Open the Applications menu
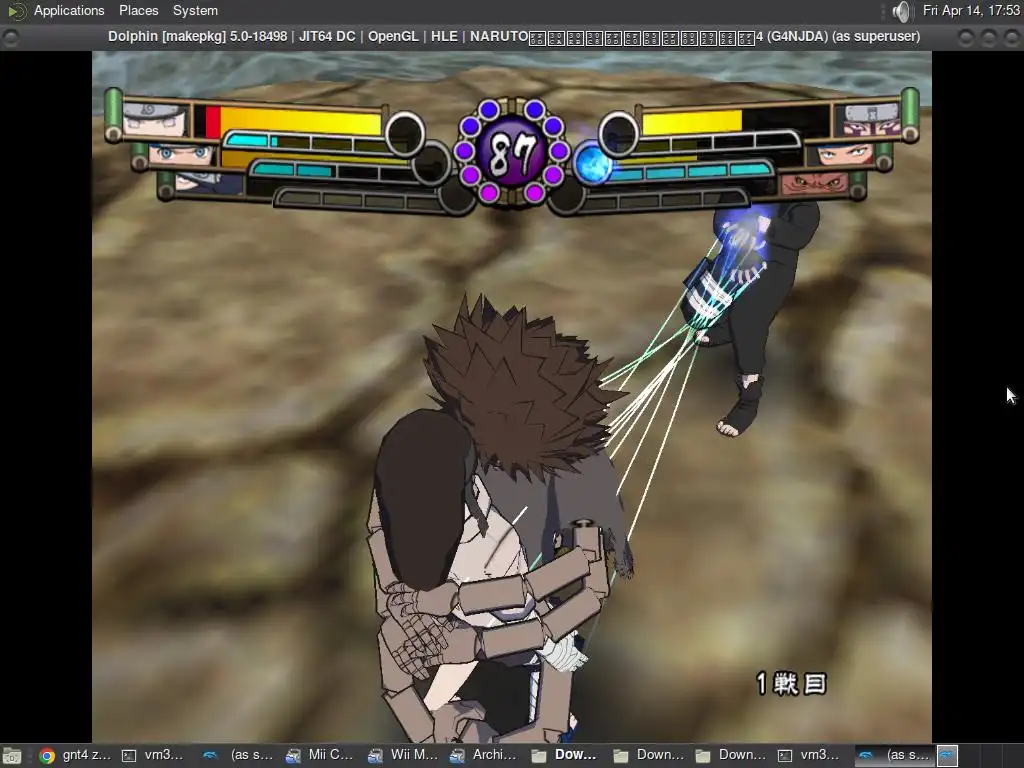Viewport: 1024px width, 768px height. tap(69, 10)
